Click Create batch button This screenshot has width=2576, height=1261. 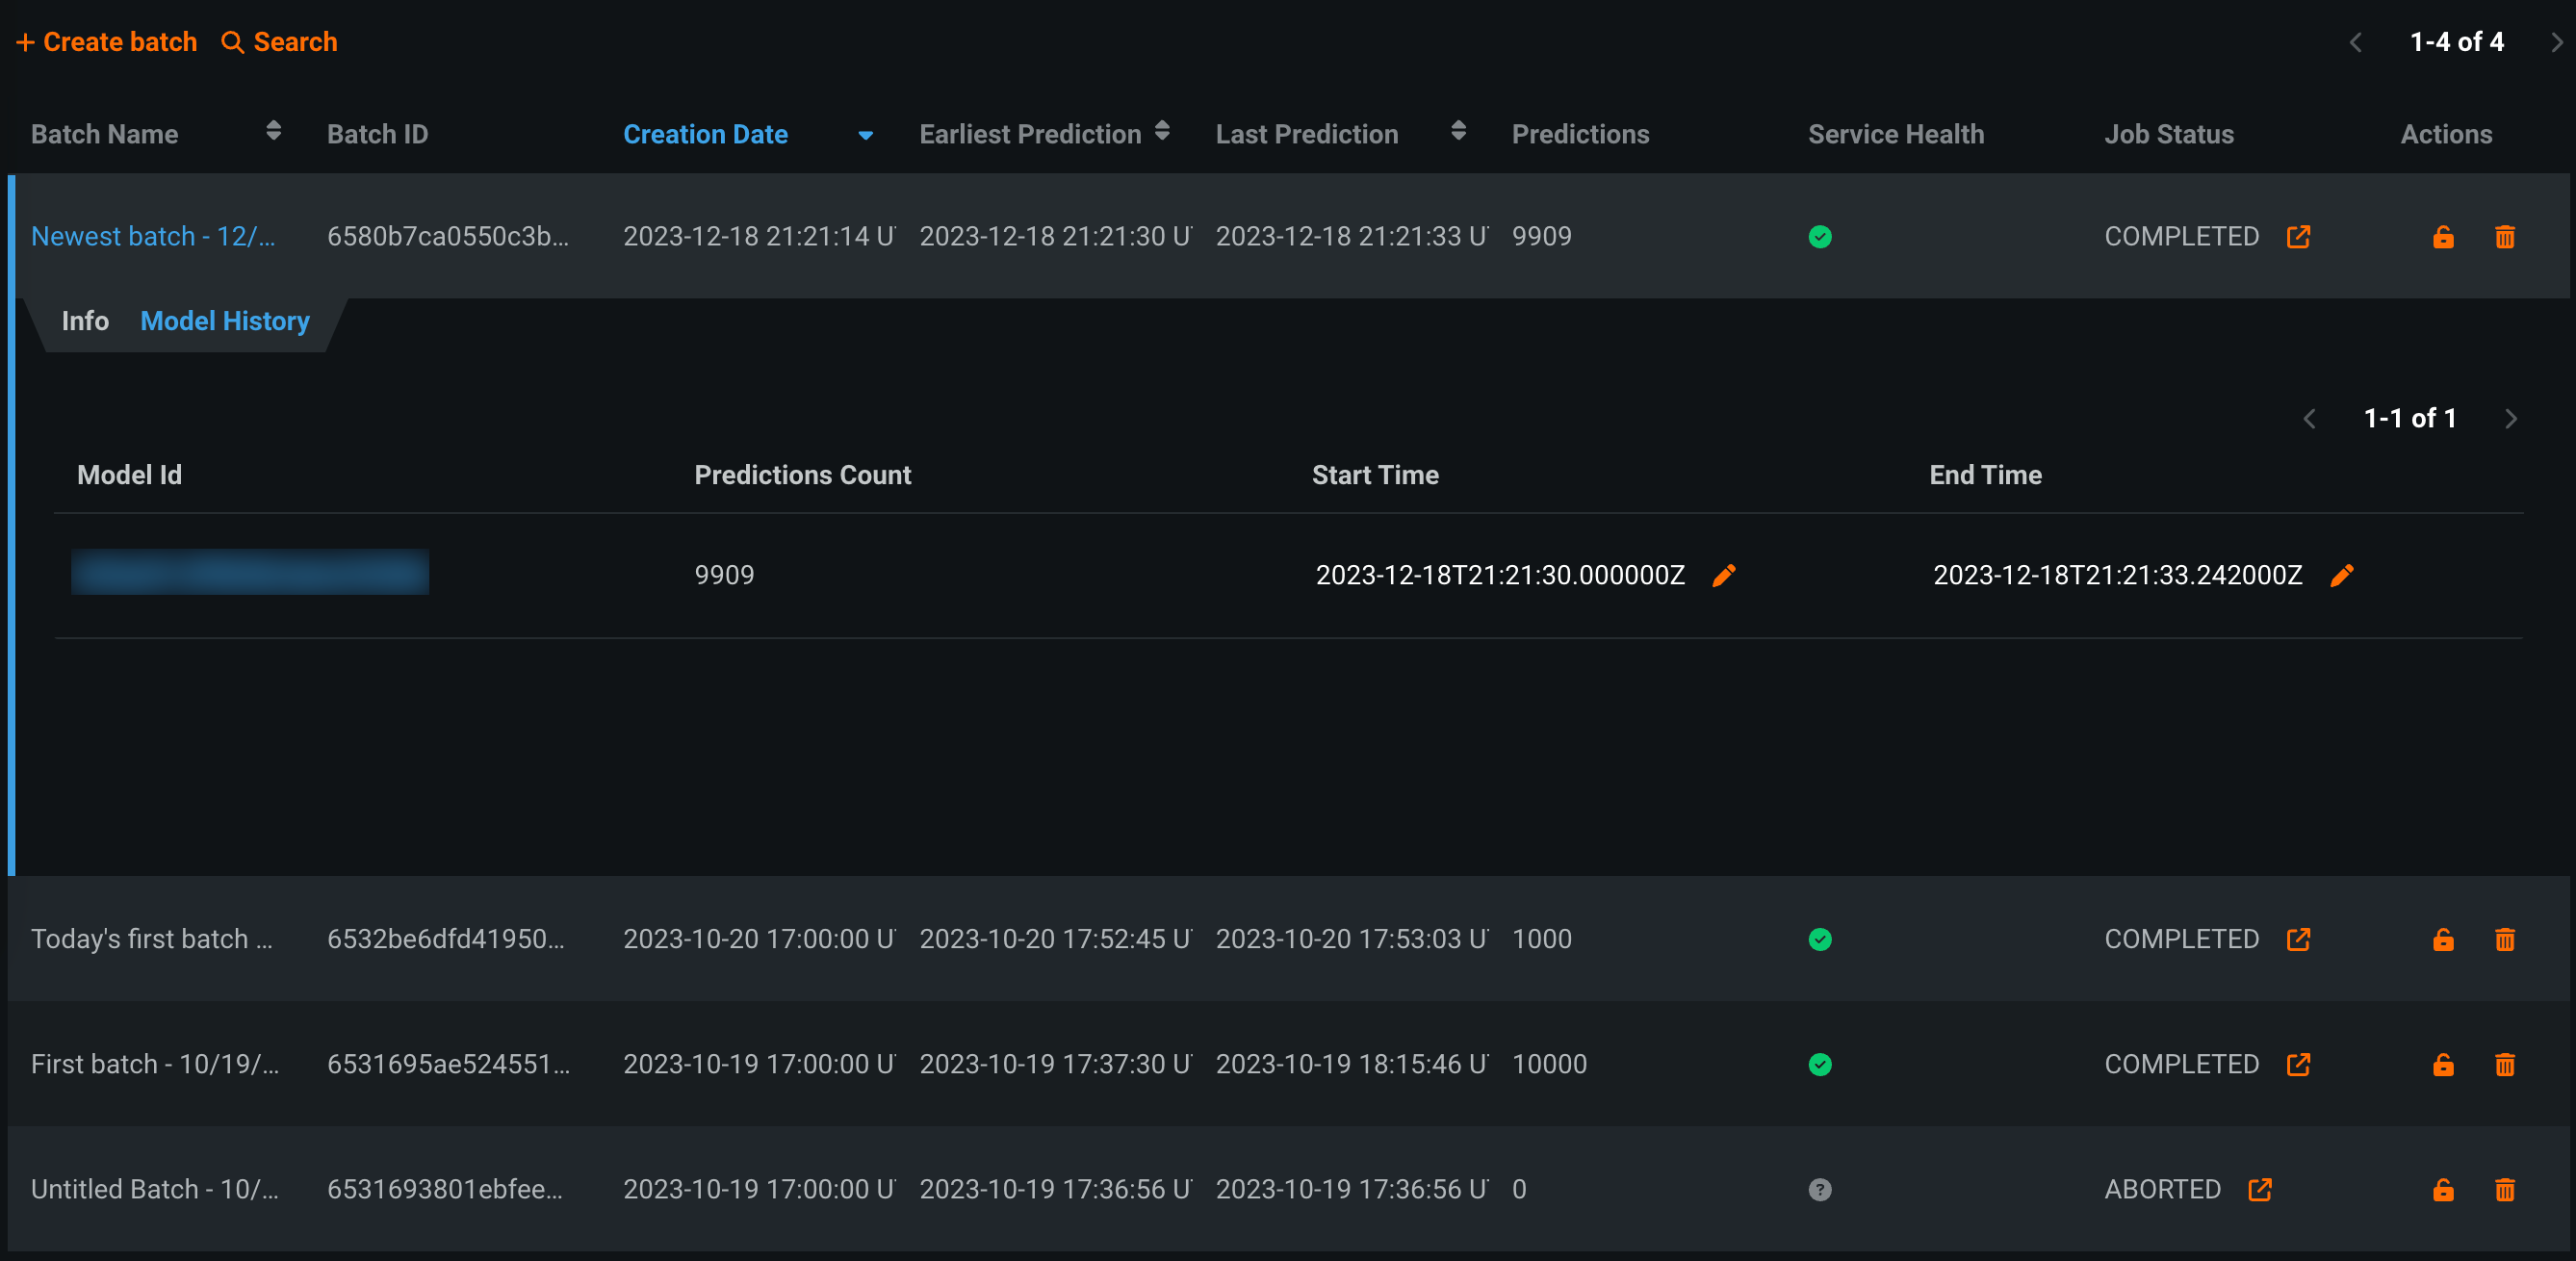pos(107,42)
